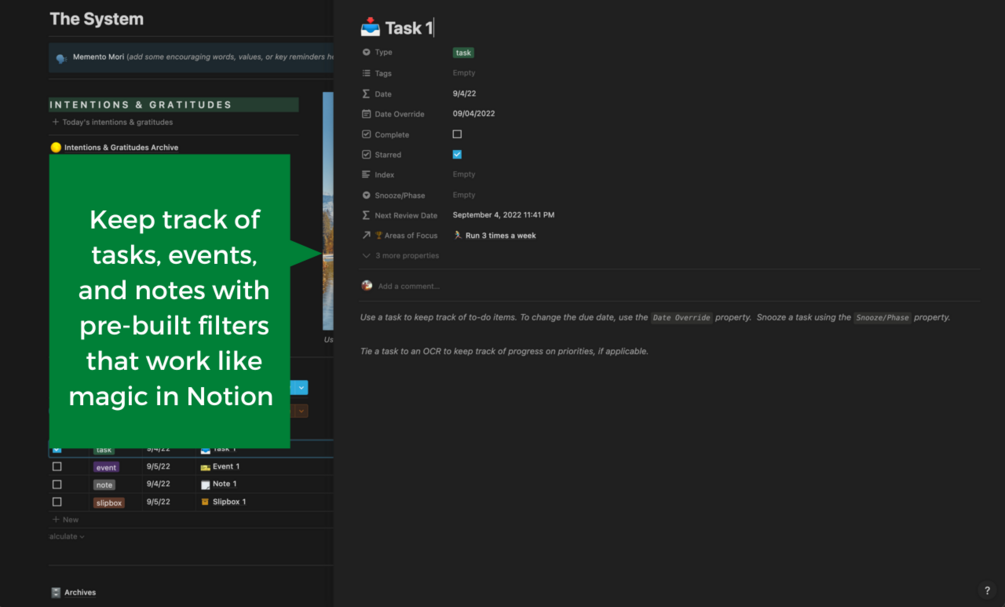This screenshot has width=1005, height=607.
Task: Click the purple event tag in table
Action: pos(106,467)
